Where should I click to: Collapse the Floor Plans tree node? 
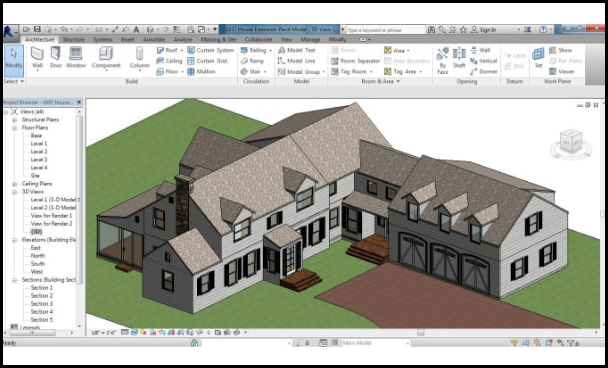click(15, 128)
